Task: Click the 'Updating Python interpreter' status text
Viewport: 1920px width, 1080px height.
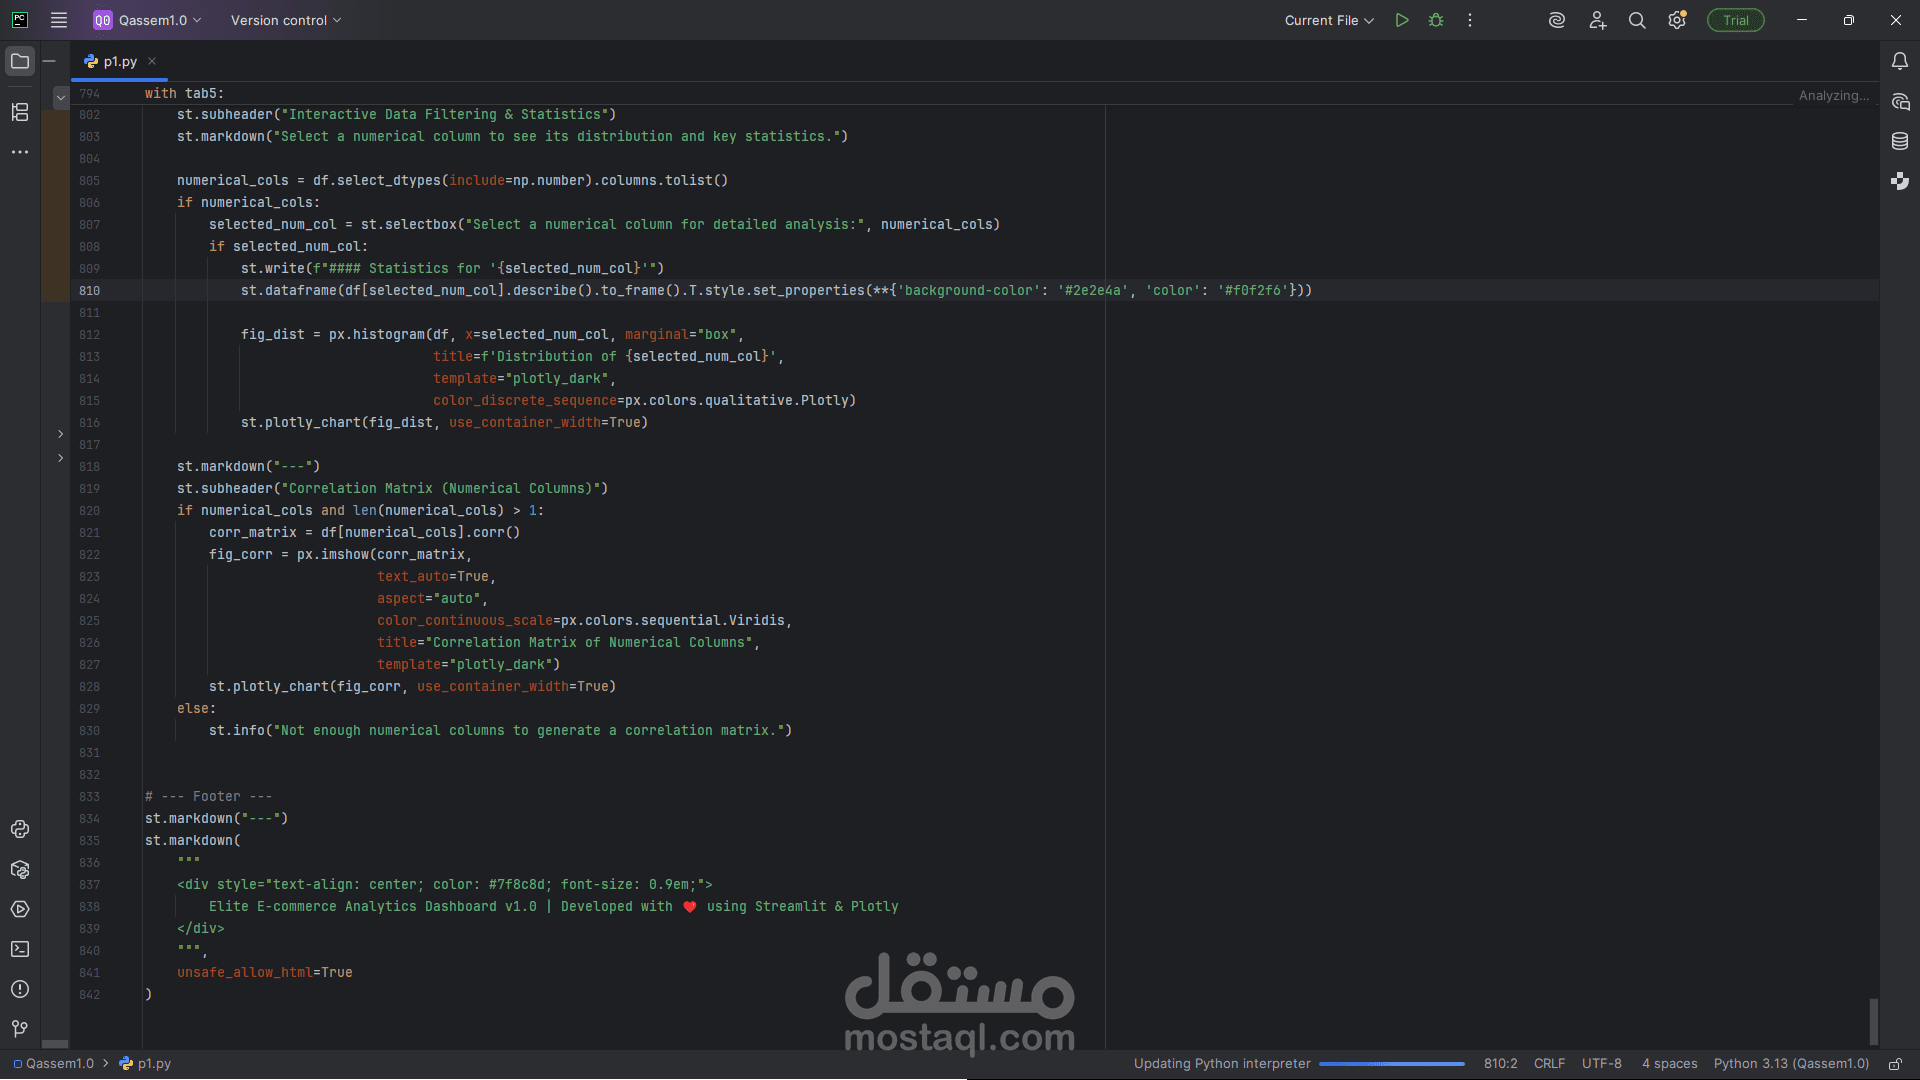Action: point(1222,1064)
